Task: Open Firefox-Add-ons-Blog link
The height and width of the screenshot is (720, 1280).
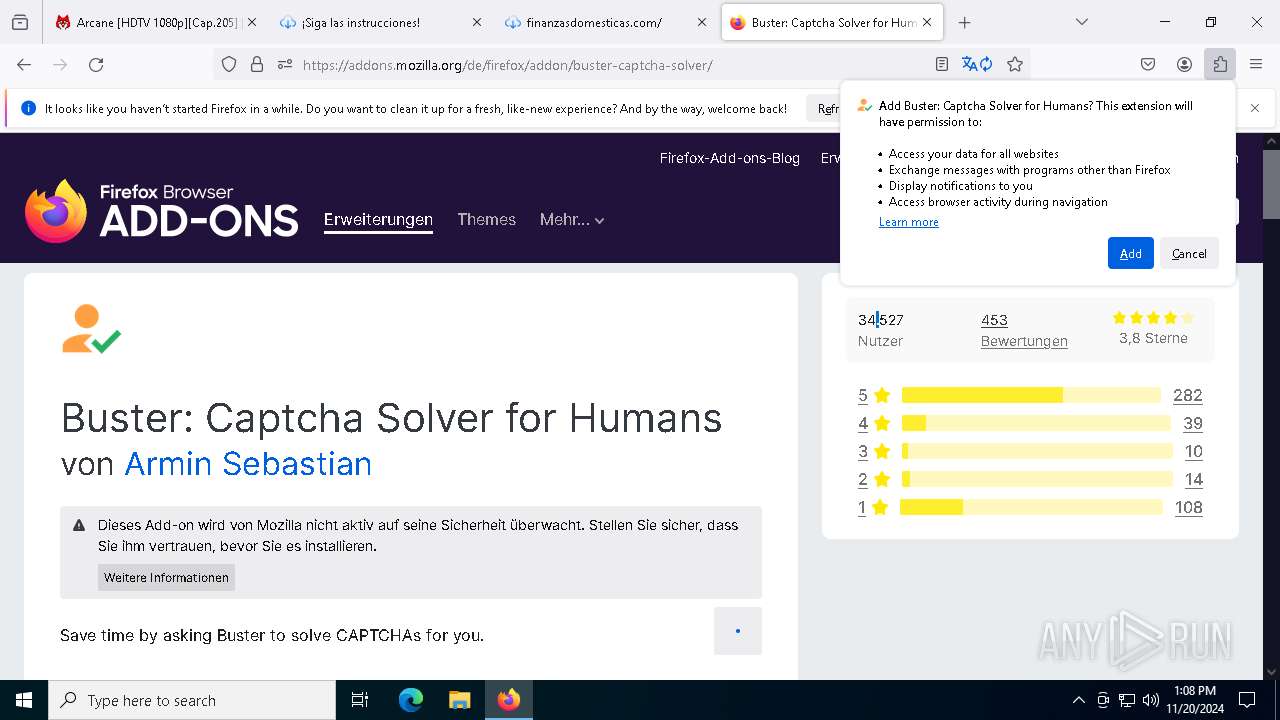Action: pos(730,158)
